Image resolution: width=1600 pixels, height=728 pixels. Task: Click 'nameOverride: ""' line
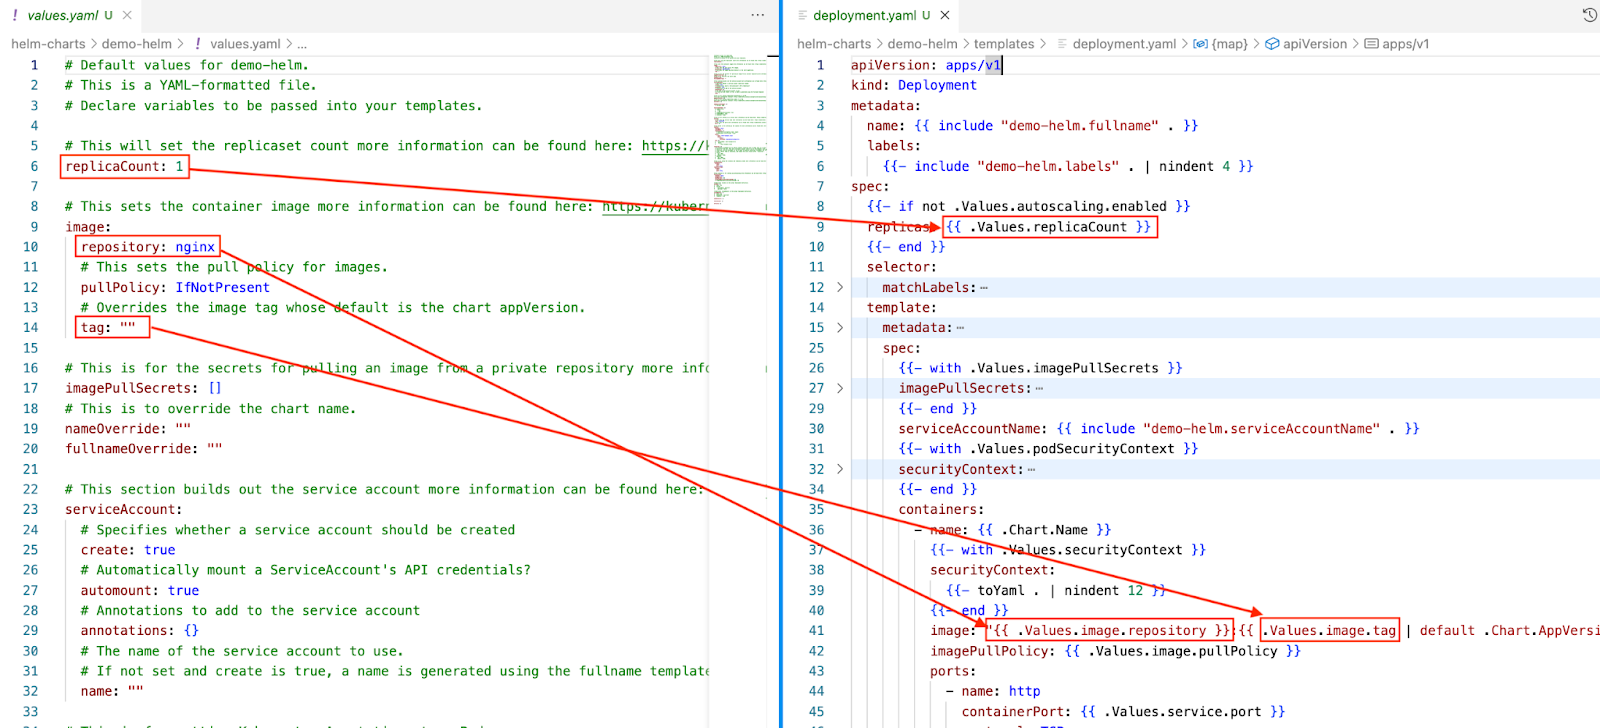pyautogui.click(x=128, y=429)
